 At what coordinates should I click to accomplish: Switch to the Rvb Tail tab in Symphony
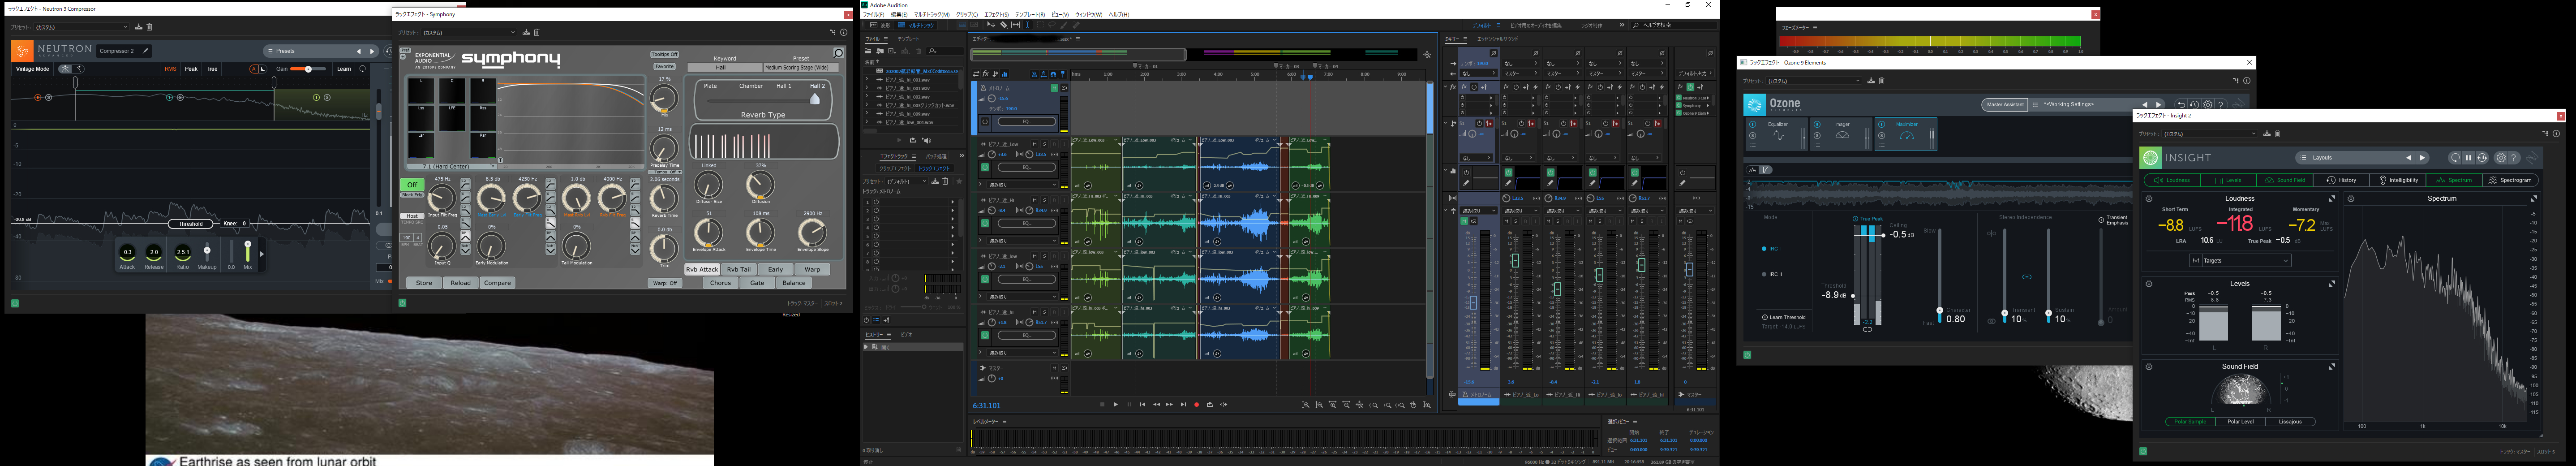739,269
